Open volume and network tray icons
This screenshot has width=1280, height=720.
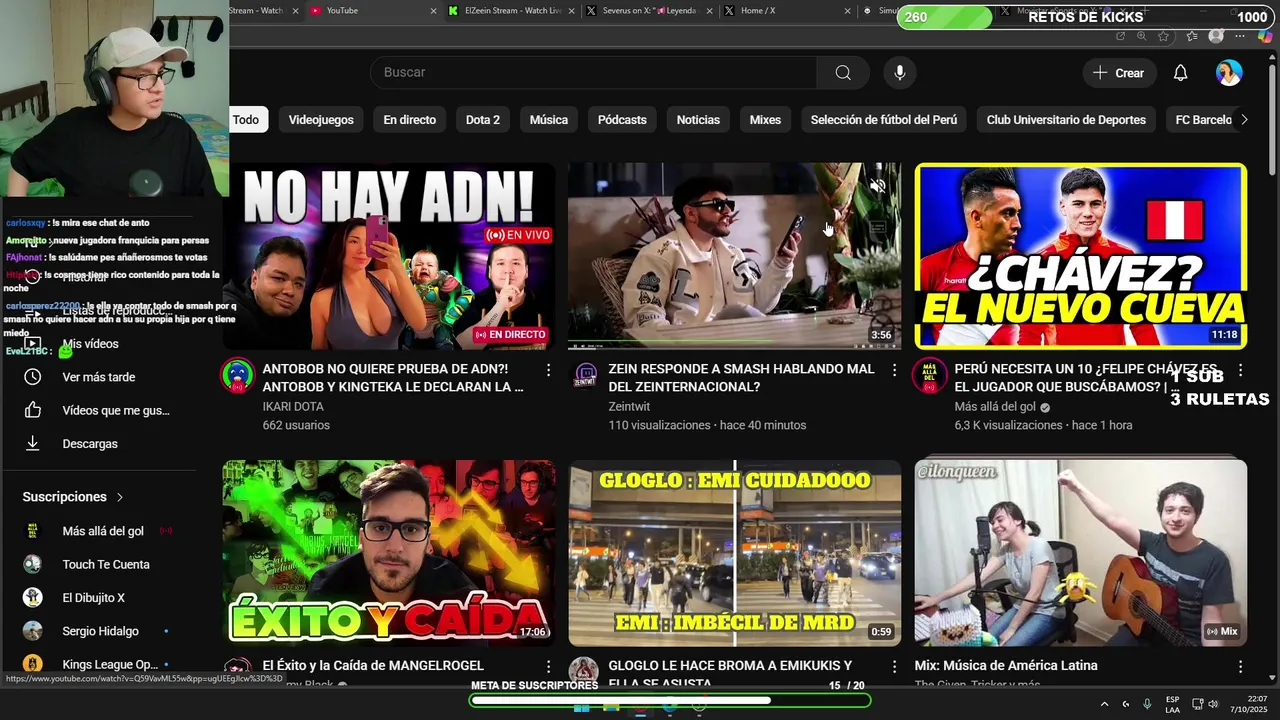(1205, 704)
